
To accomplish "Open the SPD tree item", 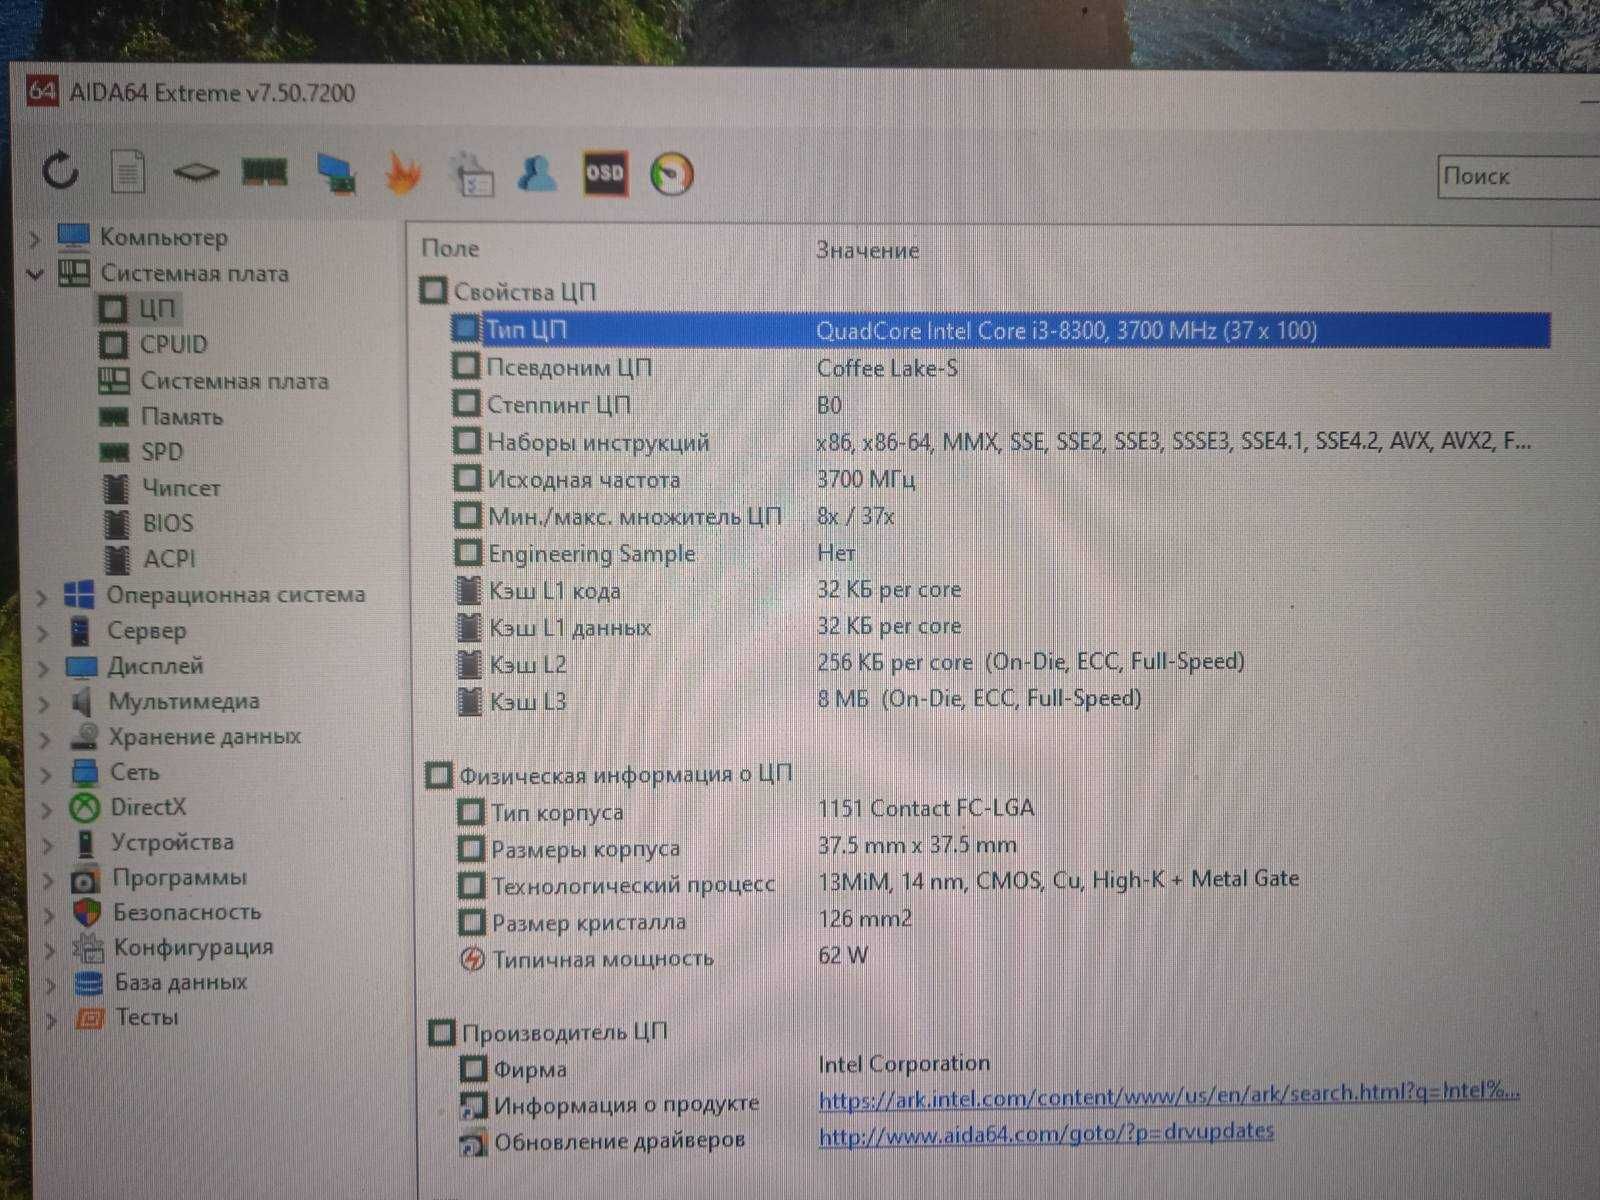I will point(142,452).
